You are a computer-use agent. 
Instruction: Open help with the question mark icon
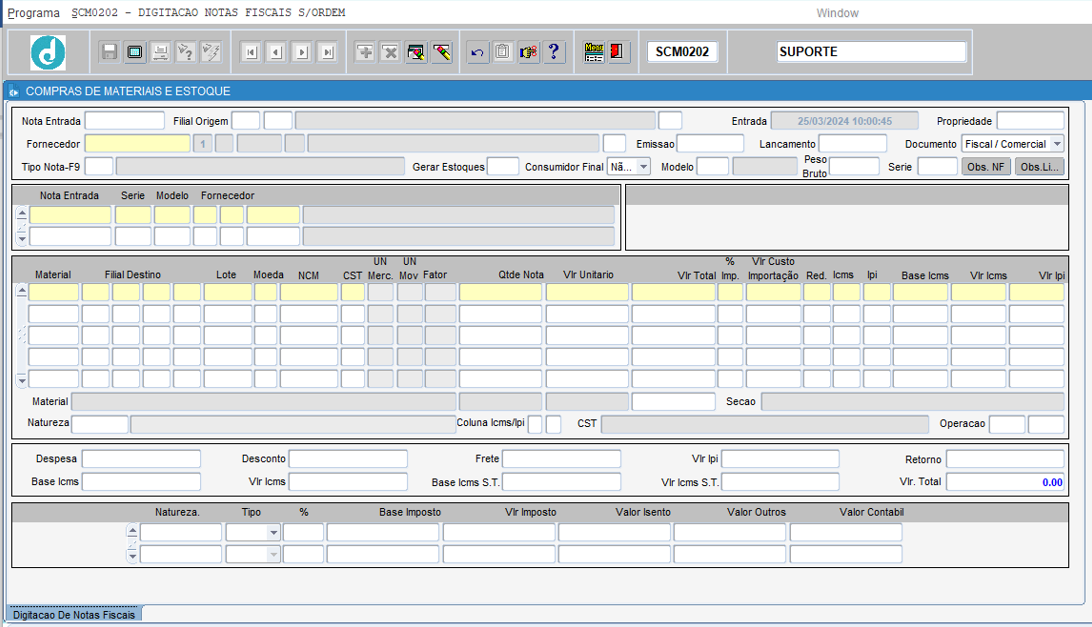[x=554, y=52]
